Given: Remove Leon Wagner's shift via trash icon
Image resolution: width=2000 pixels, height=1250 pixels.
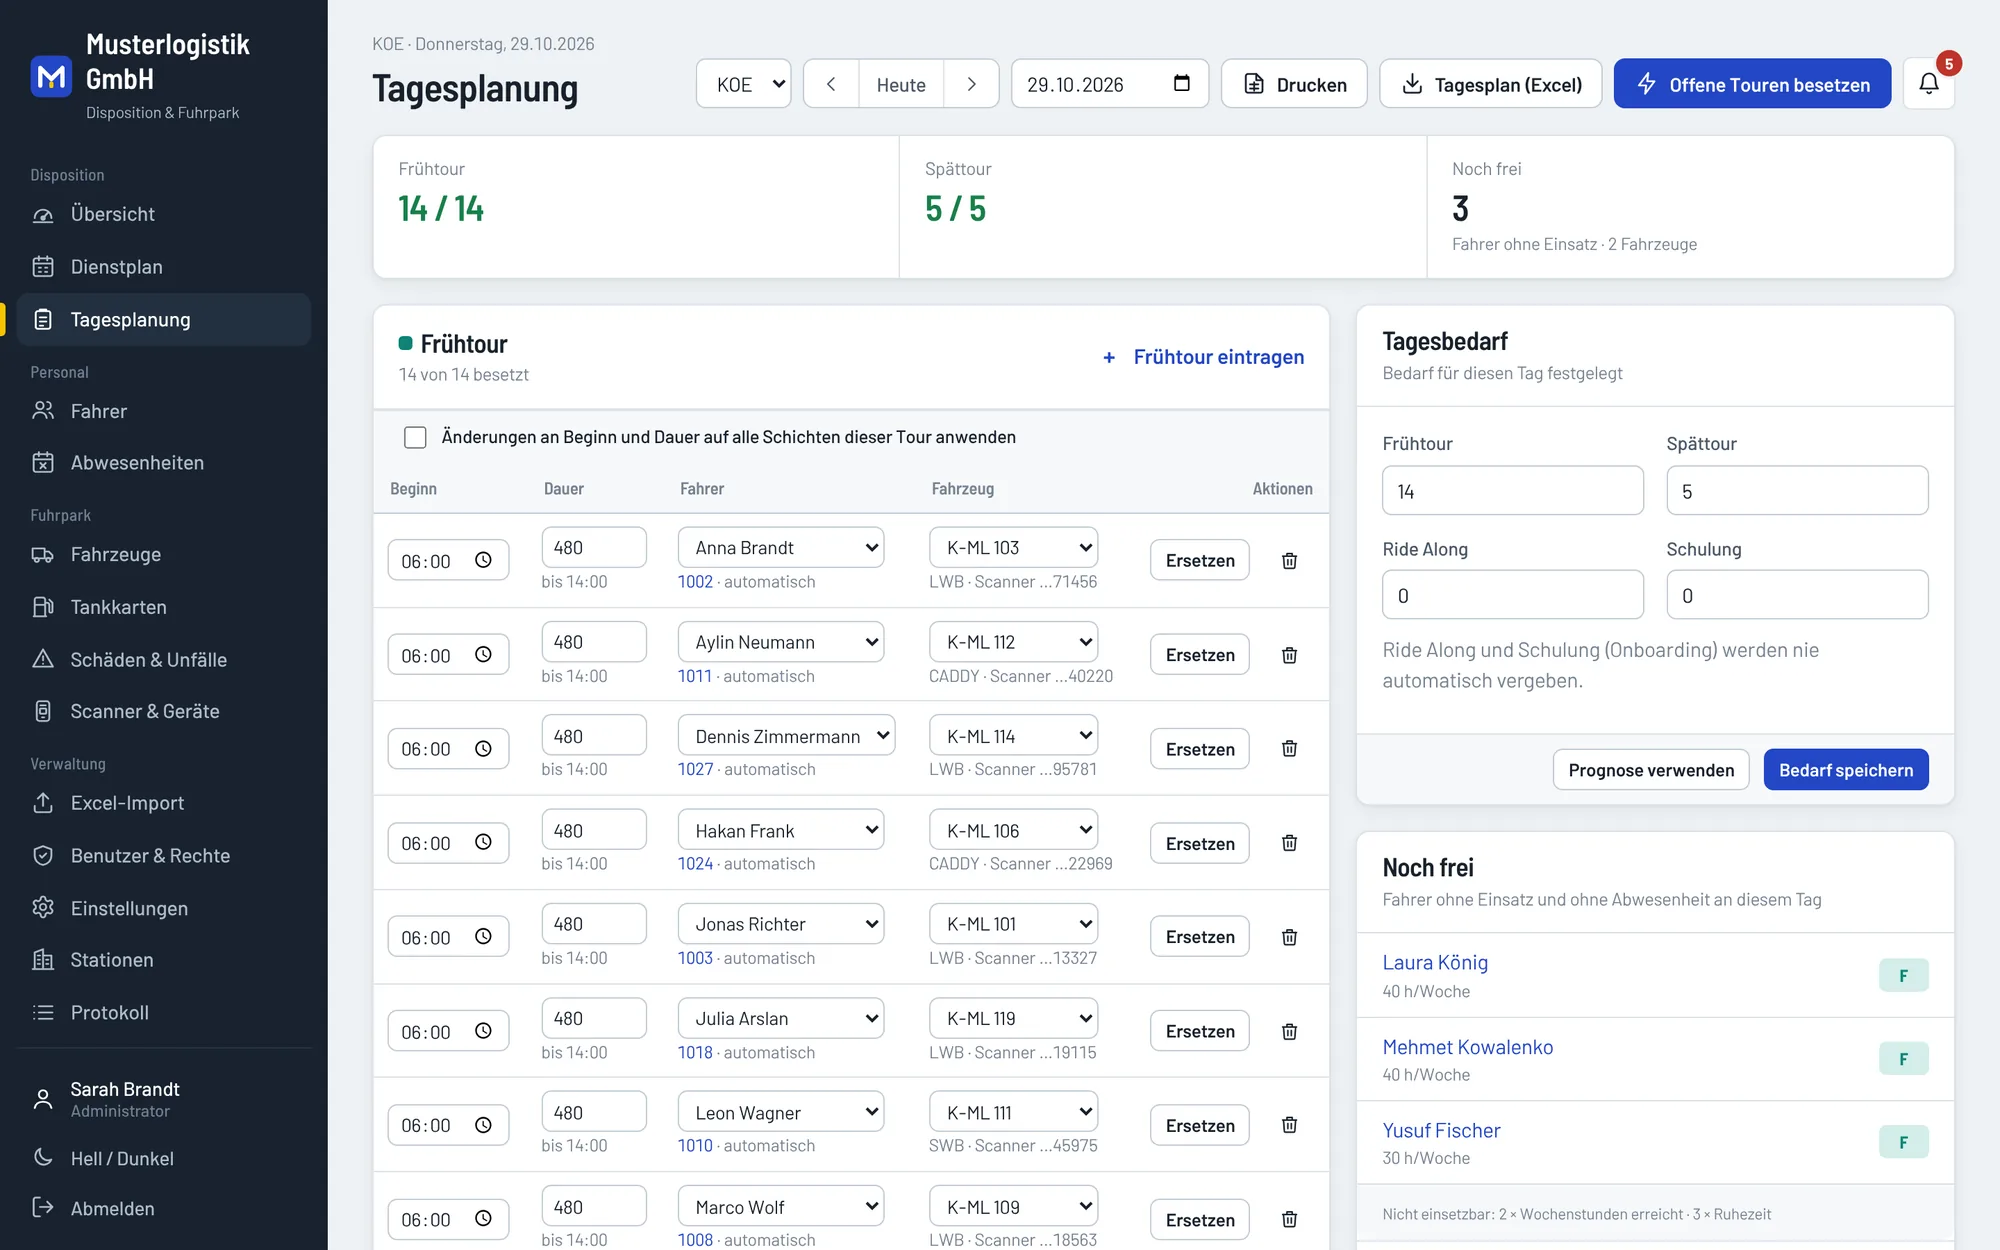Looking at the screenshot, I should 1289,1125.
